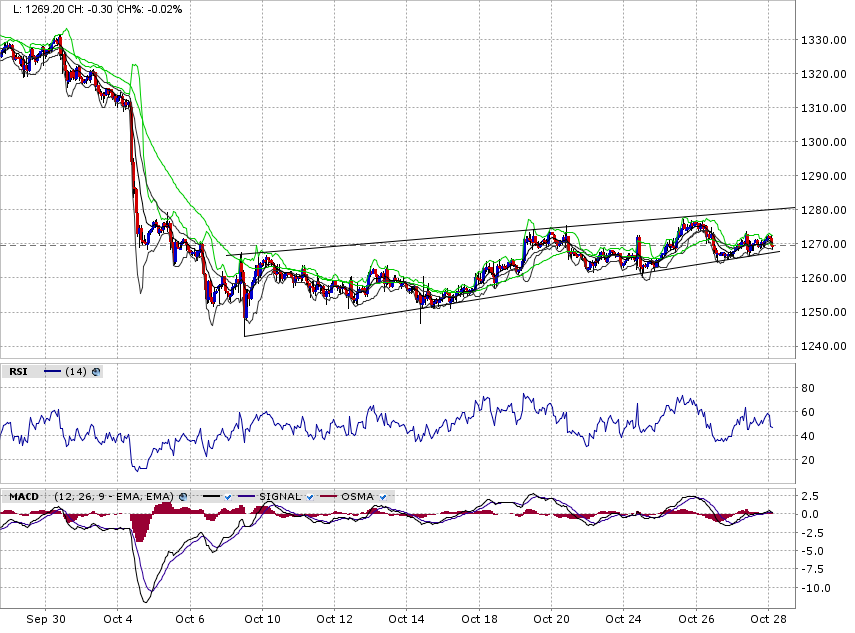Click the 1280.00 price axis label
This screenshot has height=633, width=855.
823,210
